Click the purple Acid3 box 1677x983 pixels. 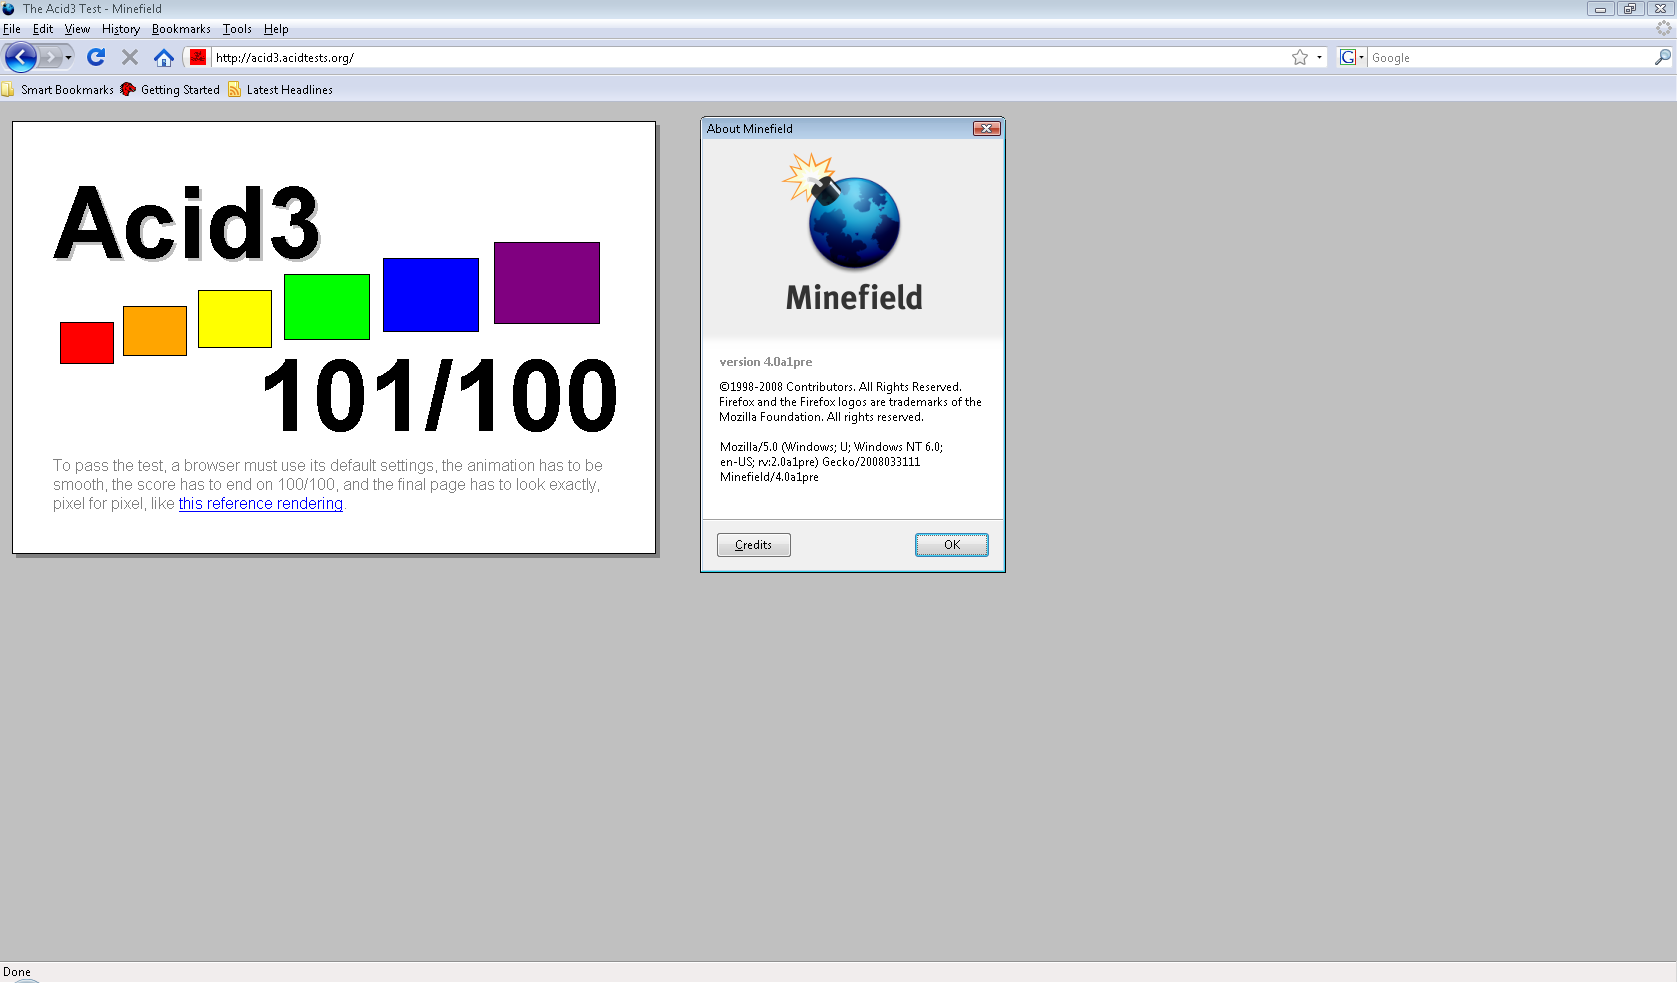point(547,283)
